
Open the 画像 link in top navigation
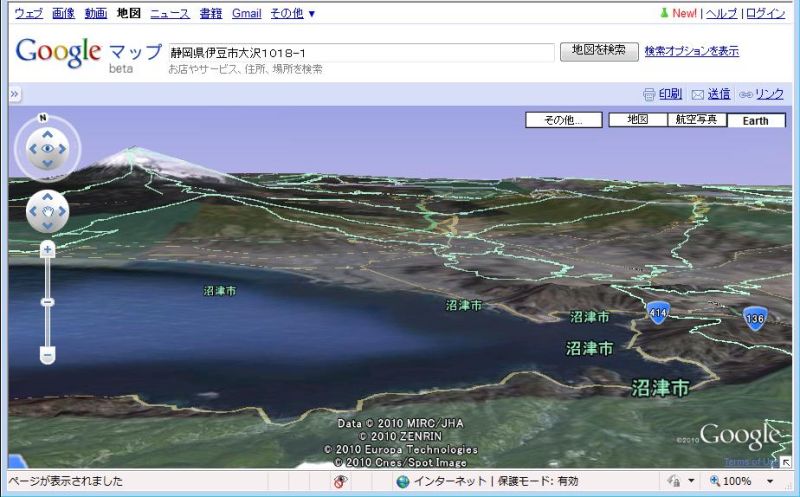click(x=64, y=14)
